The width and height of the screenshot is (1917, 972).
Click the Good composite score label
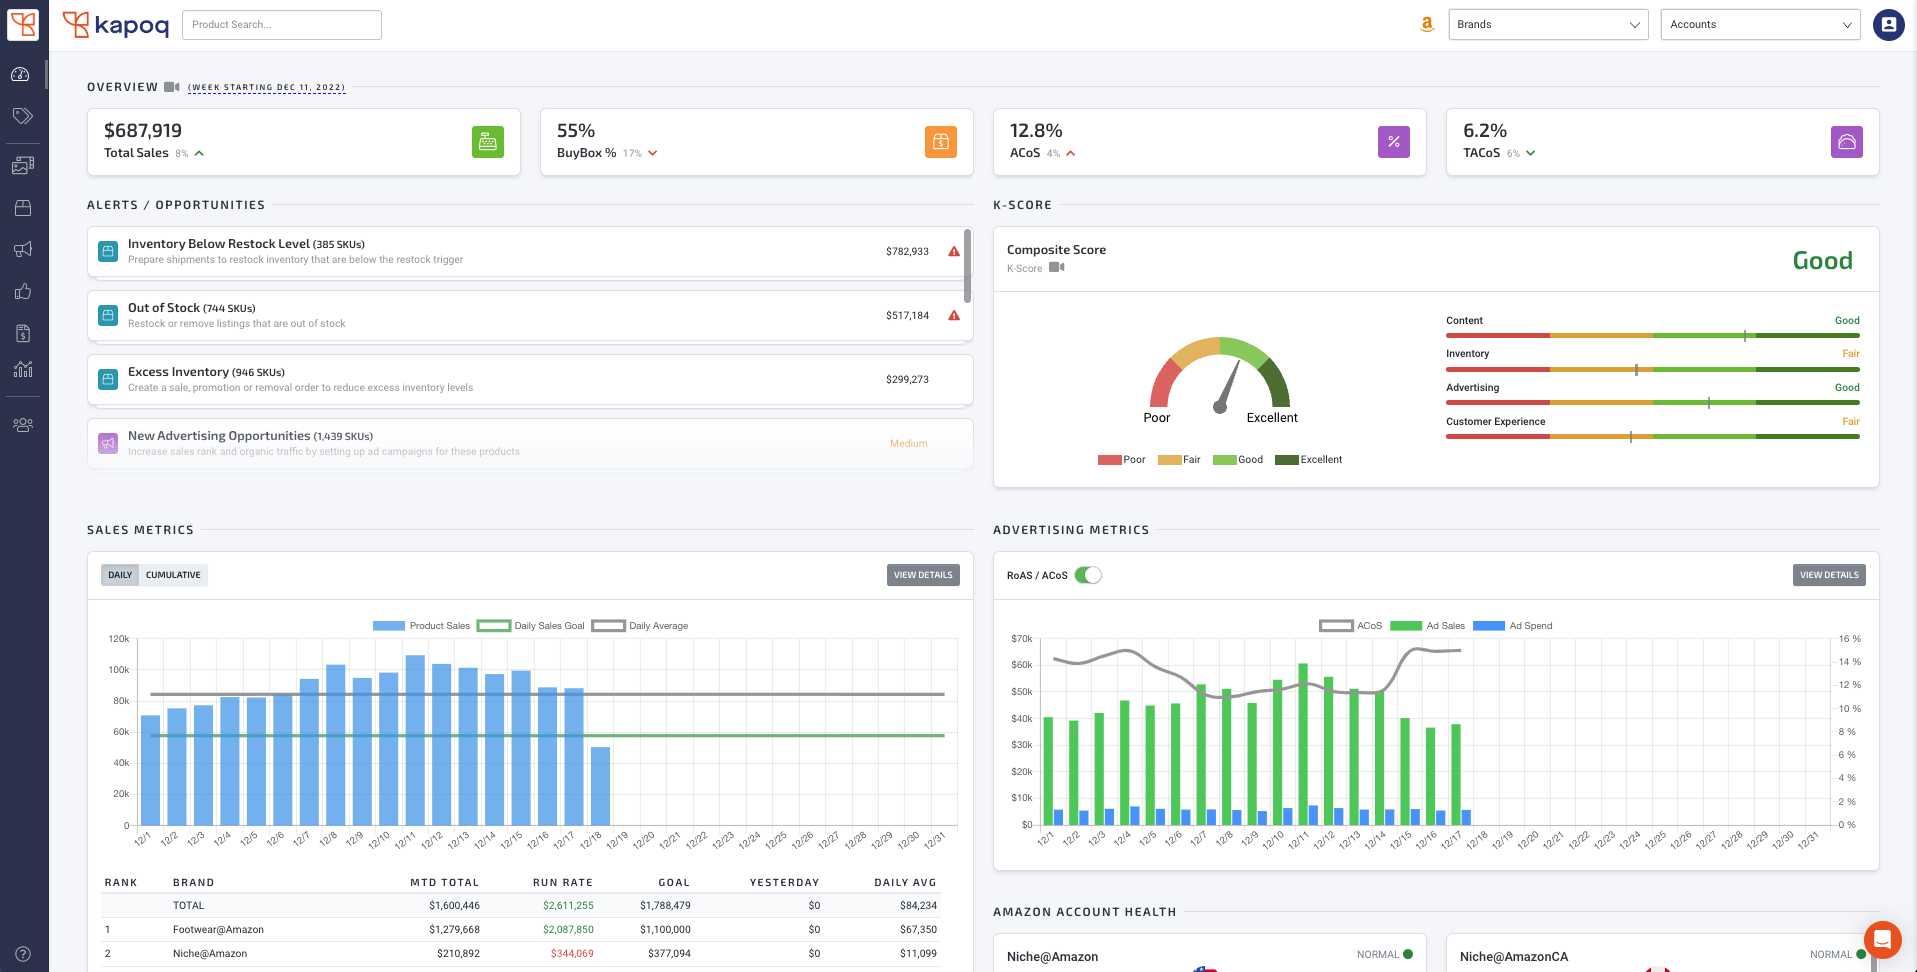point(1822,261)
